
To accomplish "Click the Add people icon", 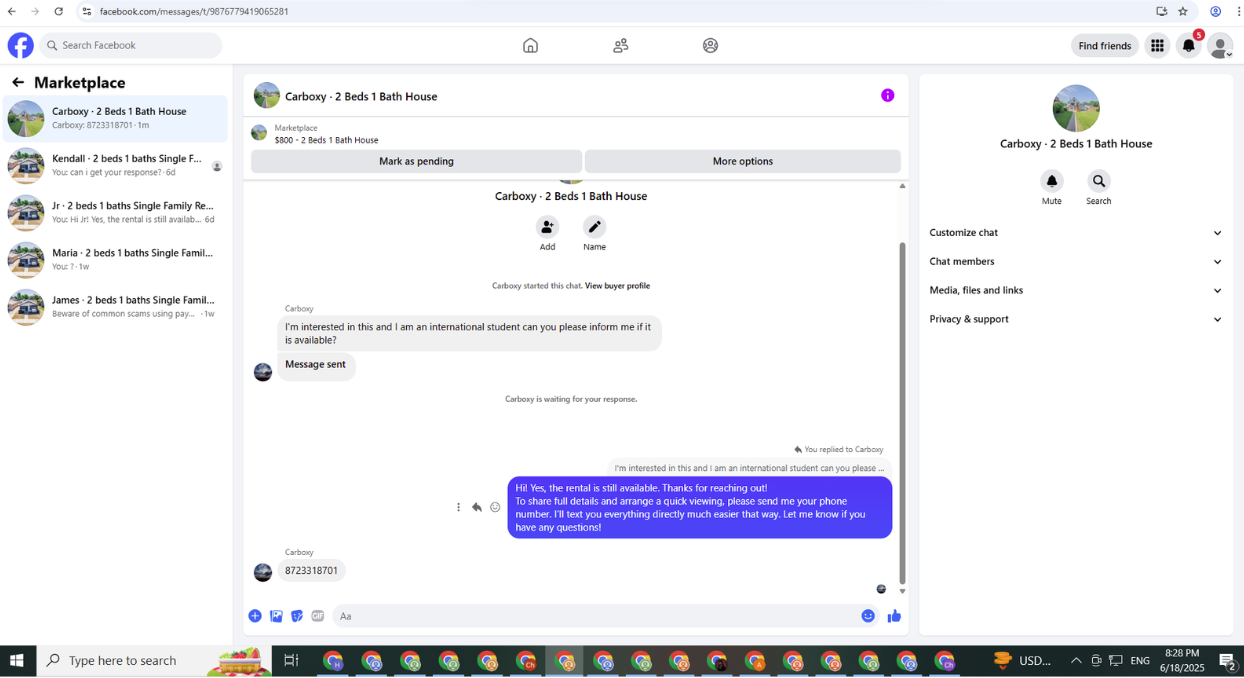I will click(547, 226).
